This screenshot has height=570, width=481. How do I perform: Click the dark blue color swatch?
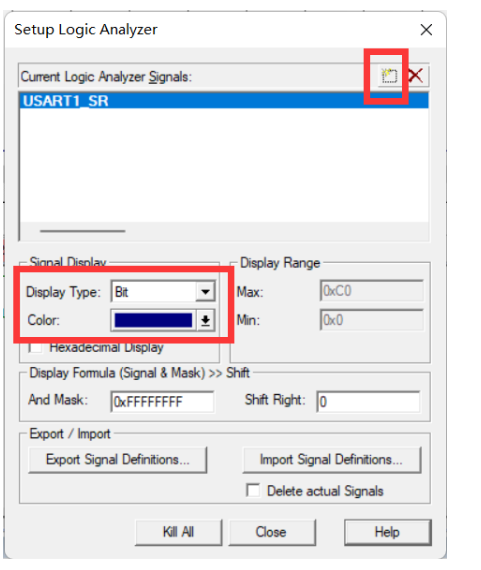point(153,321)
